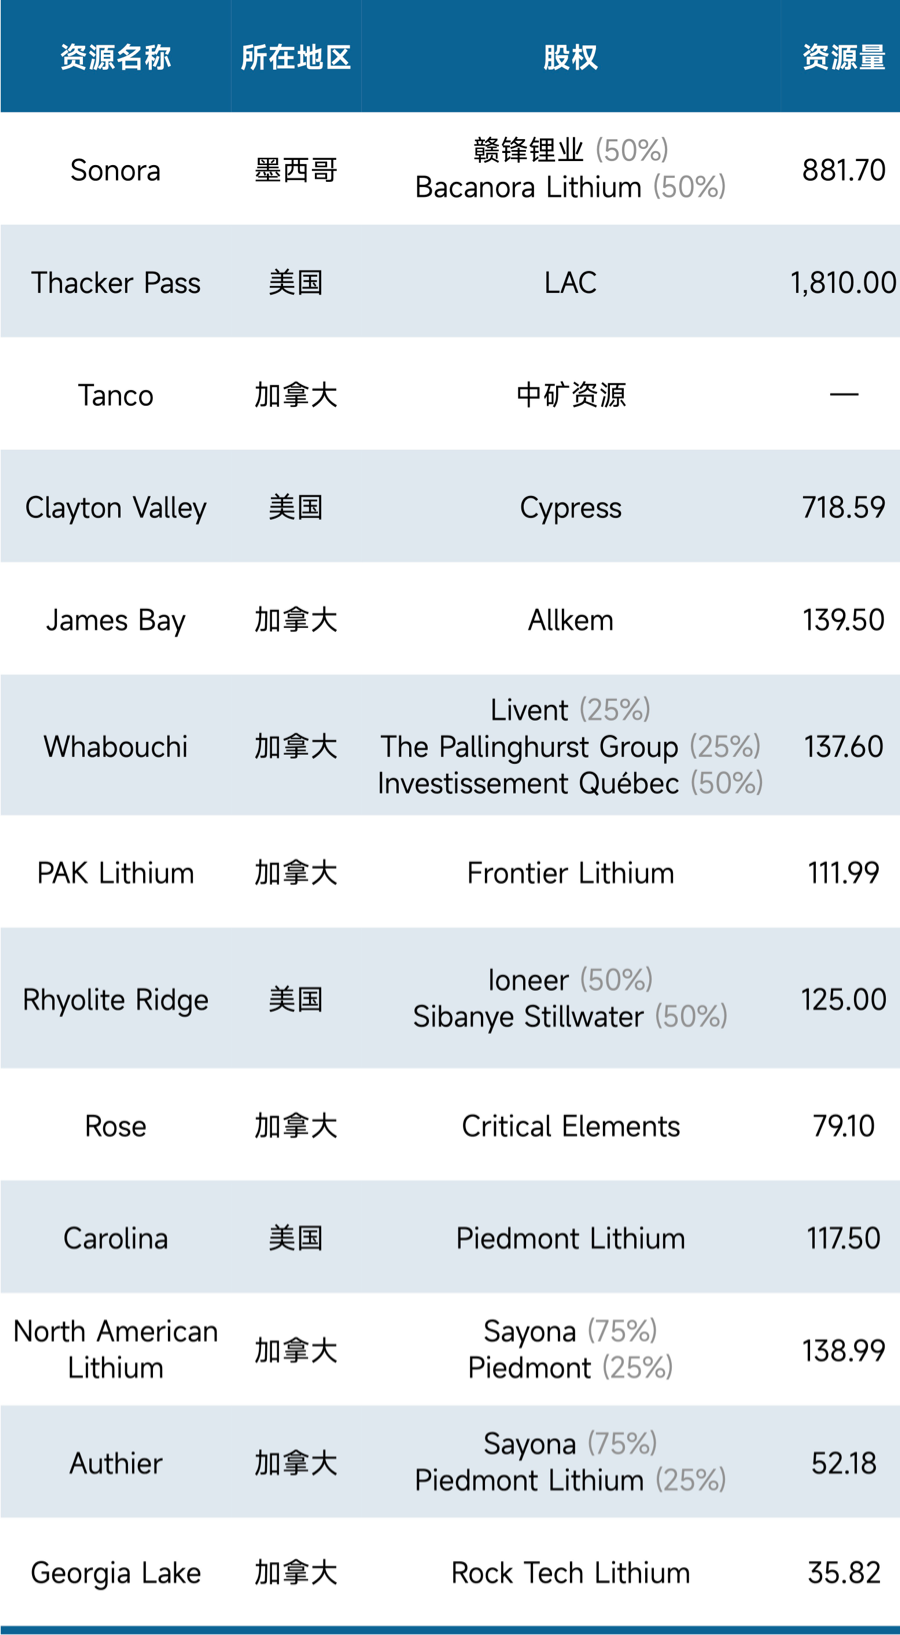Select the 股权 column header

tap(570, 57)
